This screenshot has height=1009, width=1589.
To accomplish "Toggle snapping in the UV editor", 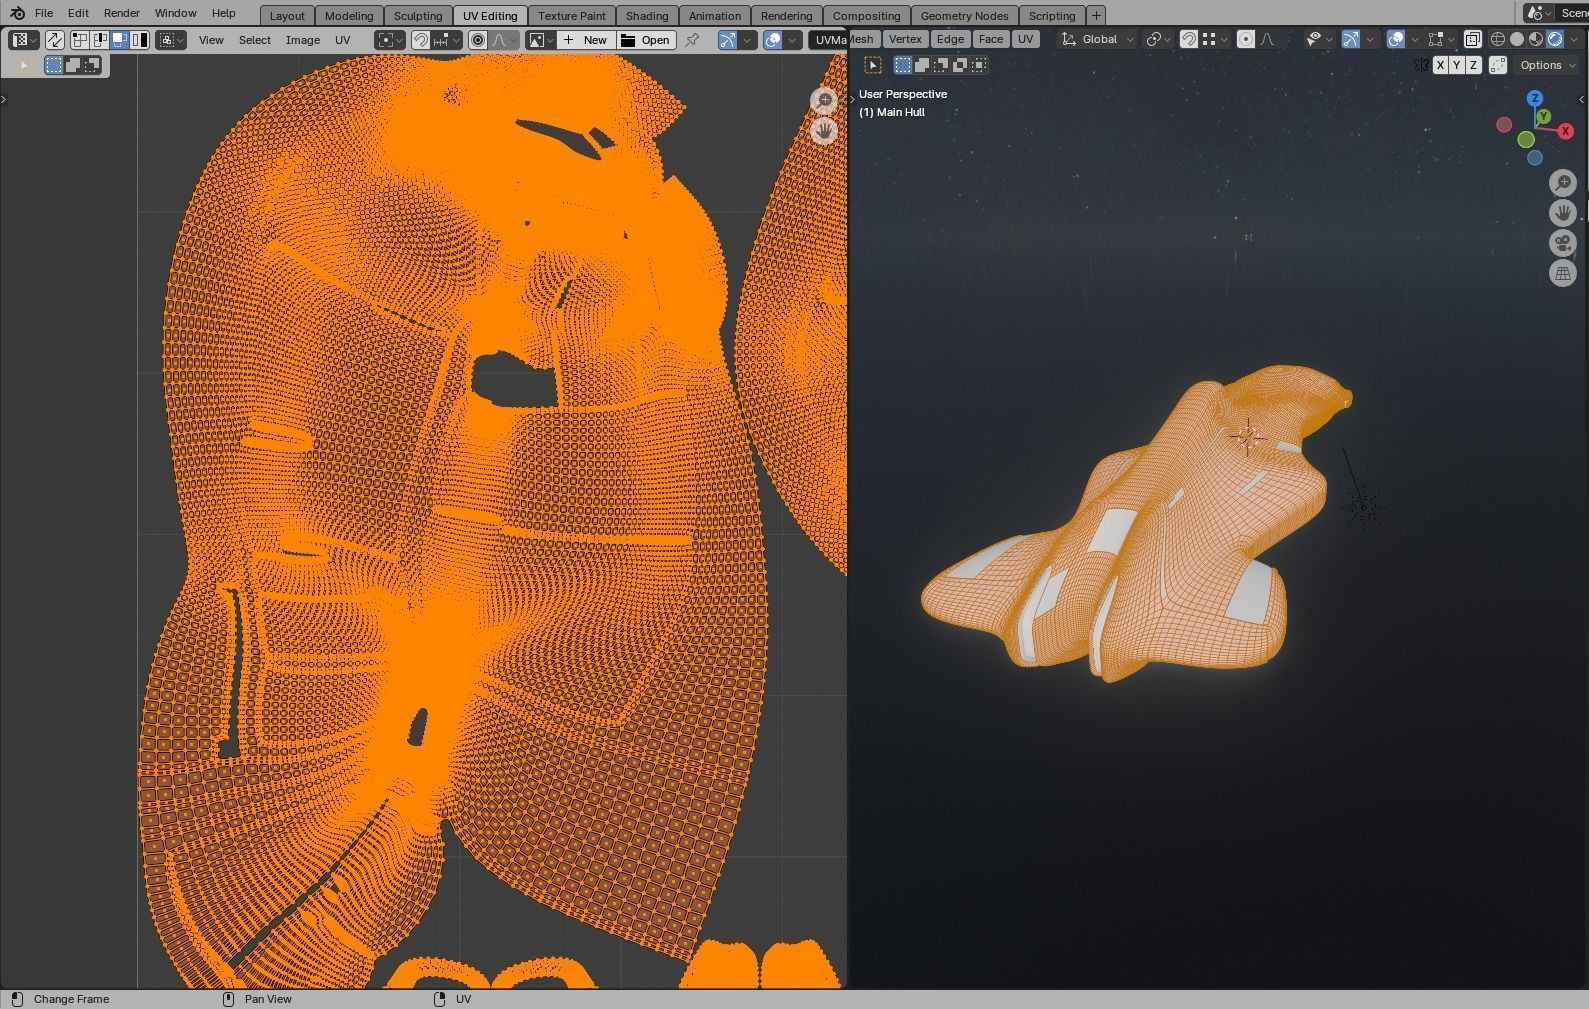I will [421, 40].
